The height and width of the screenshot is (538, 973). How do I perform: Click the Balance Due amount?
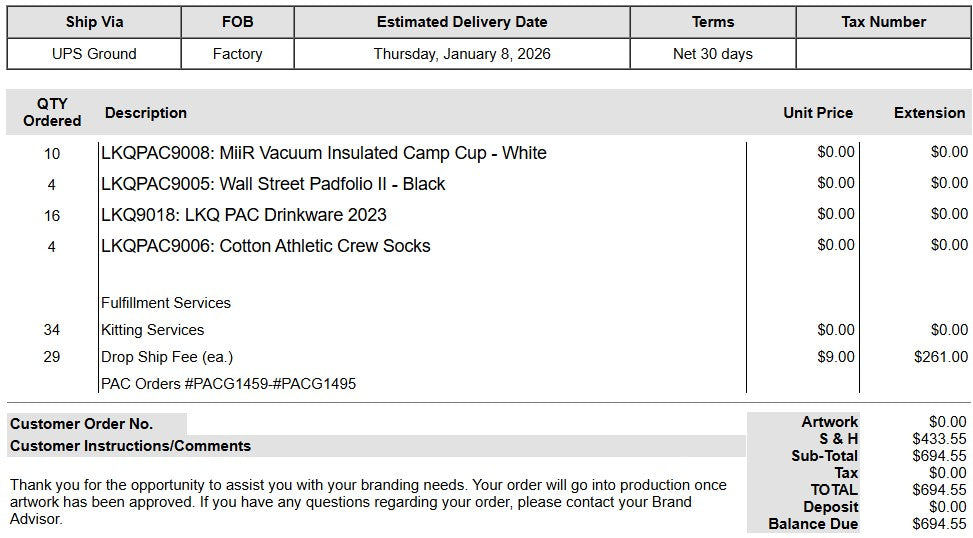(939, 524)
